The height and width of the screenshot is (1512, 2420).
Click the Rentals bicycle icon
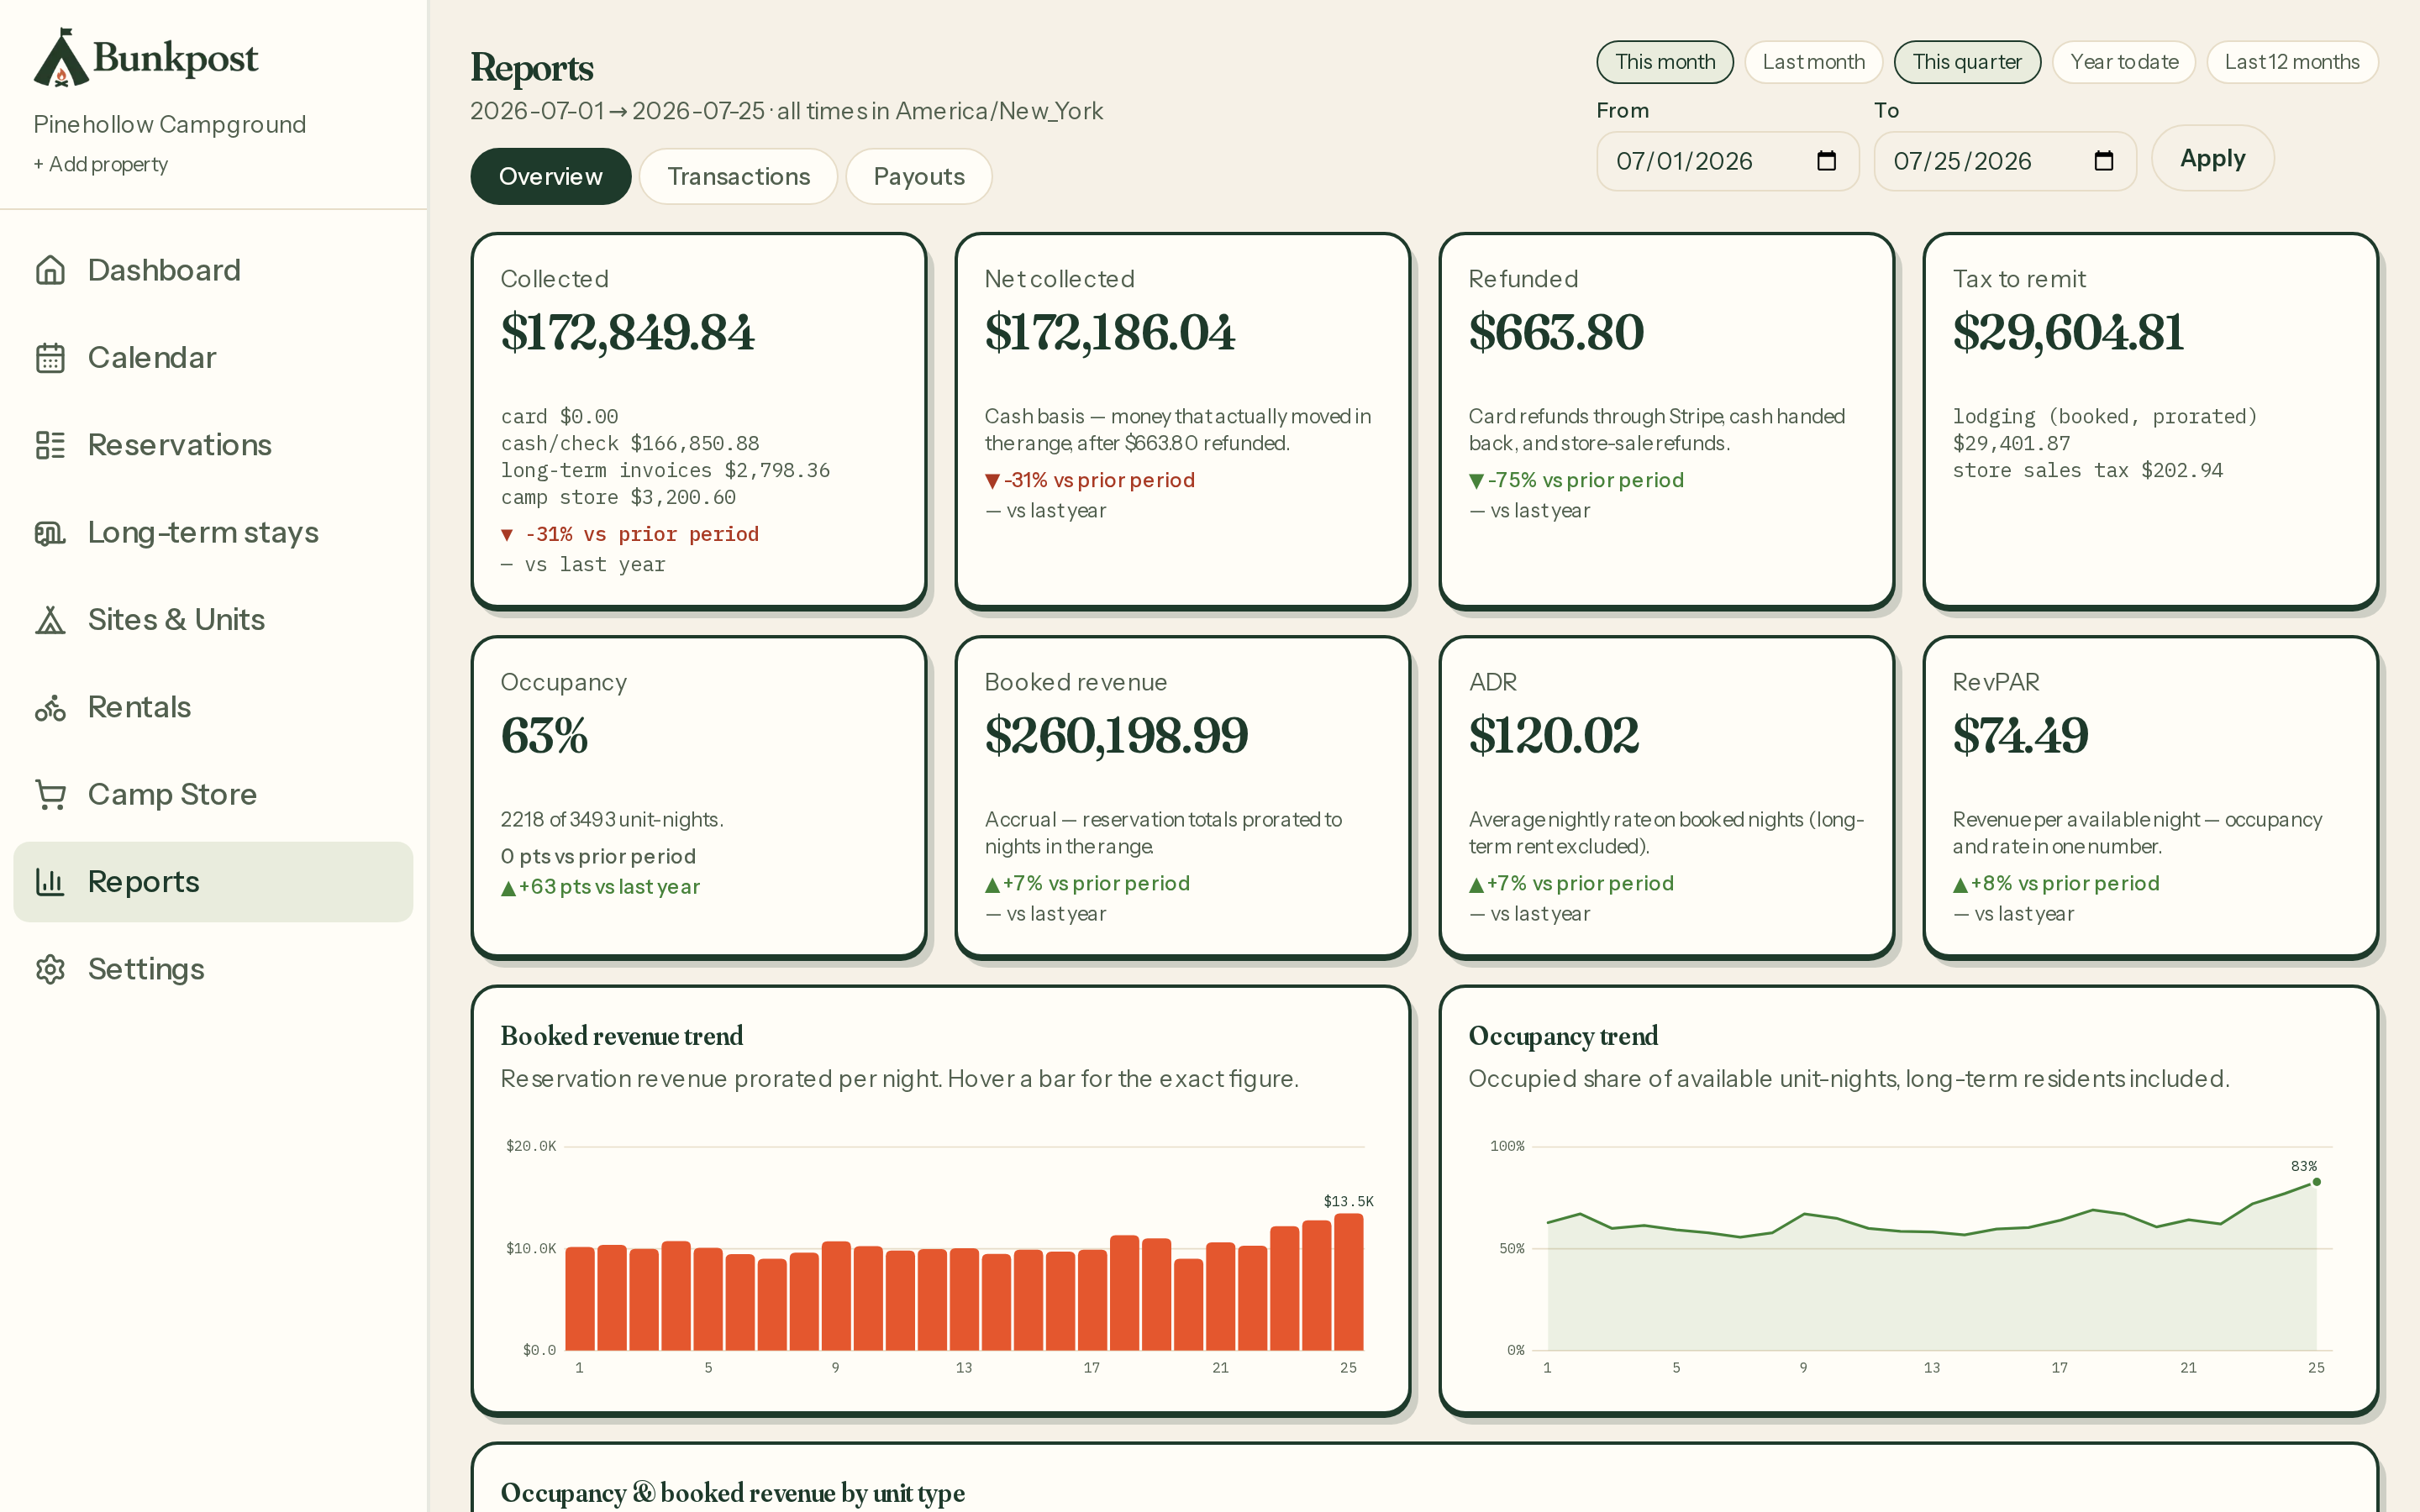50,707
